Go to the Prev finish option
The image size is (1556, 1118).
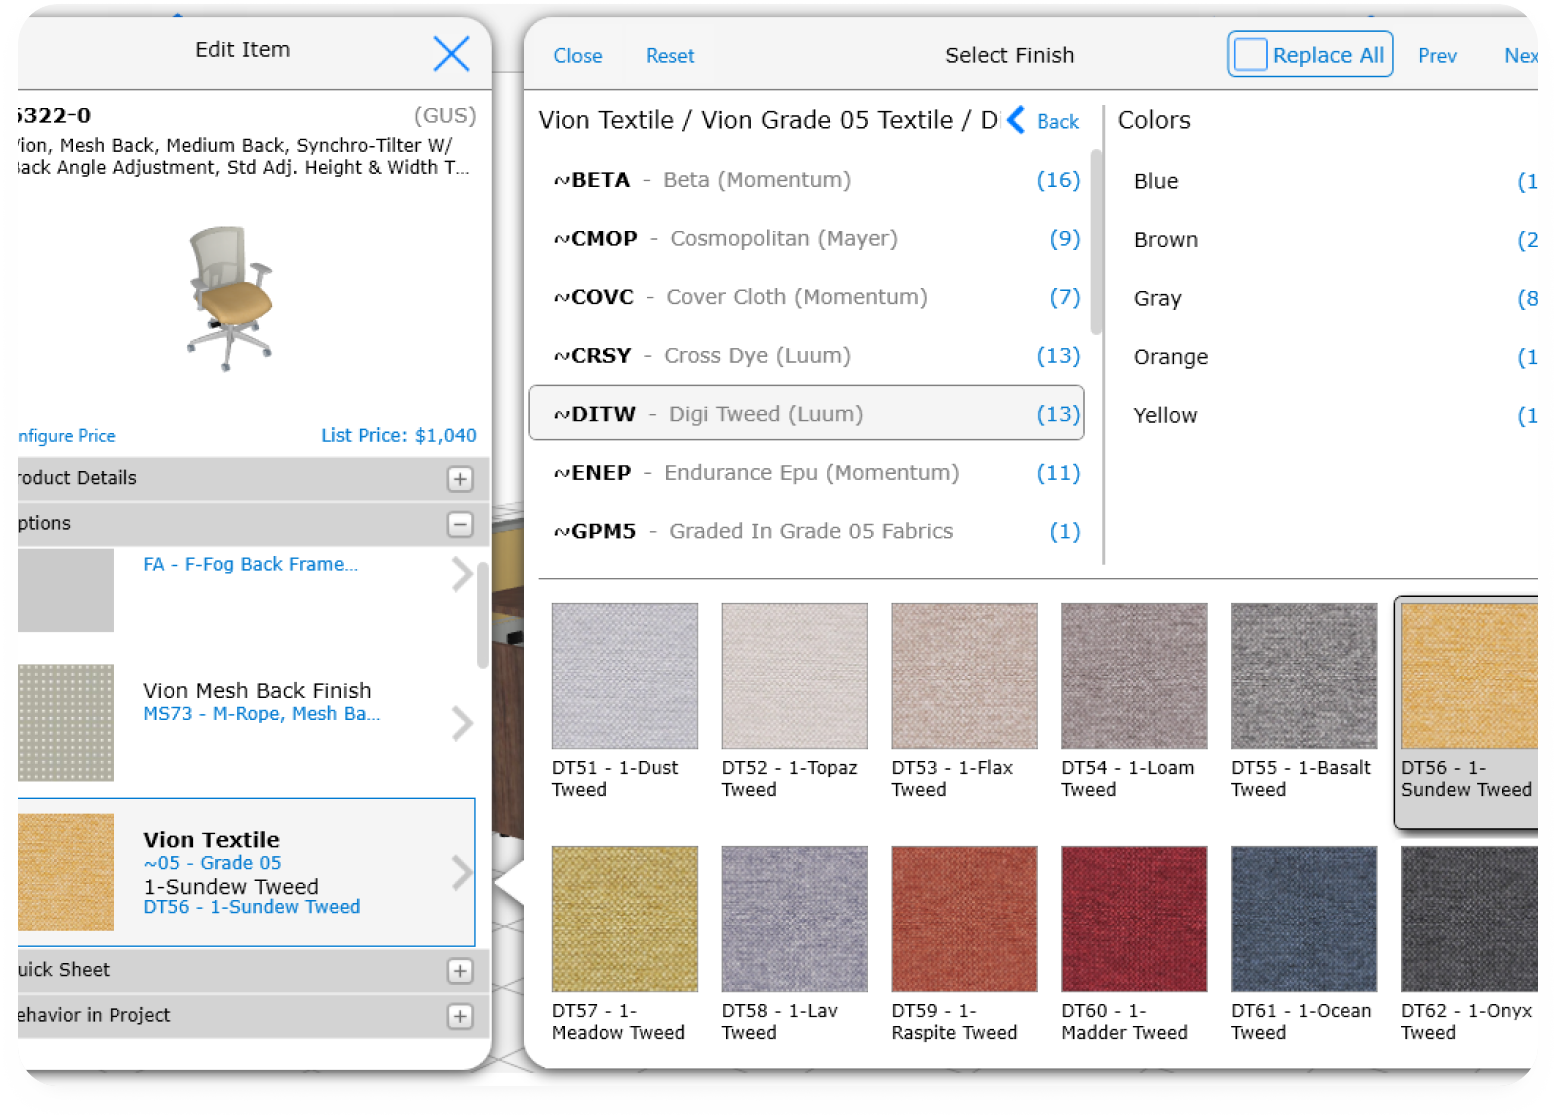1437,56
